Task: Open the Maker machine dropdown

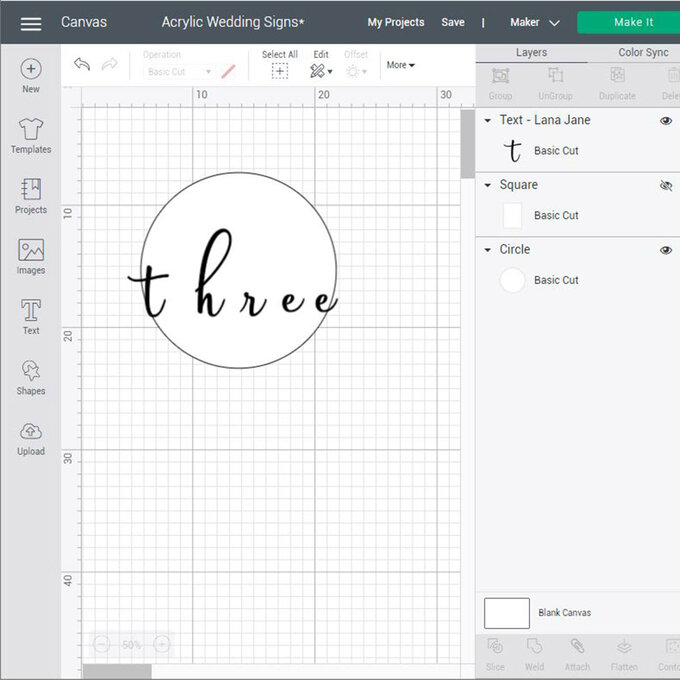Action: coord(534,23)
